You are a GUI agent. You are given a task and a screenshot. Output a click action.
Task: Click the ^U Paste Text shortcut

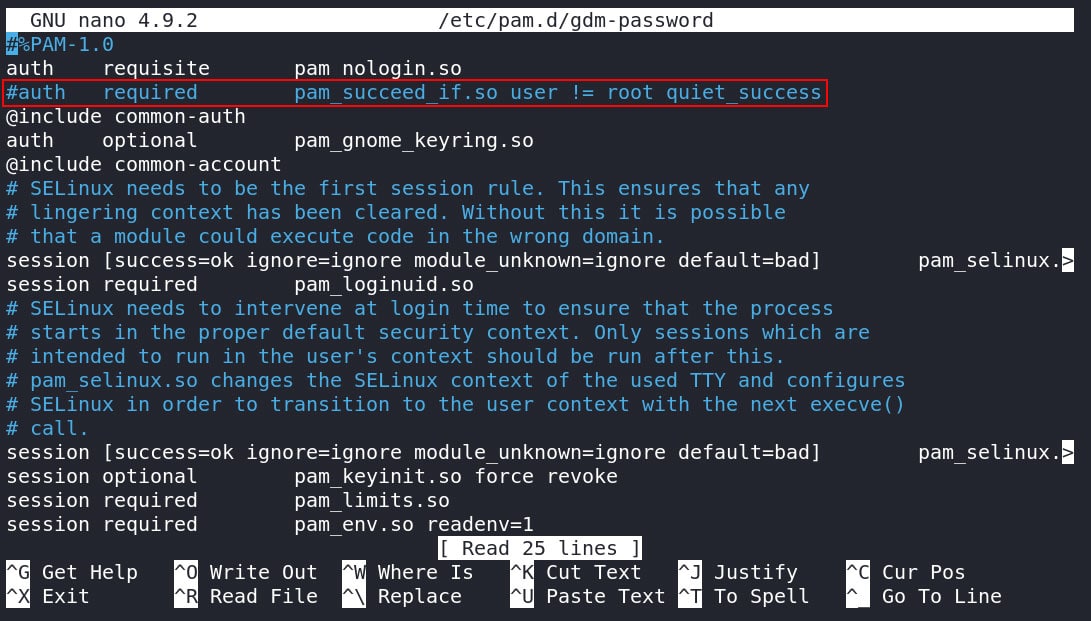(x=587, y=596)
